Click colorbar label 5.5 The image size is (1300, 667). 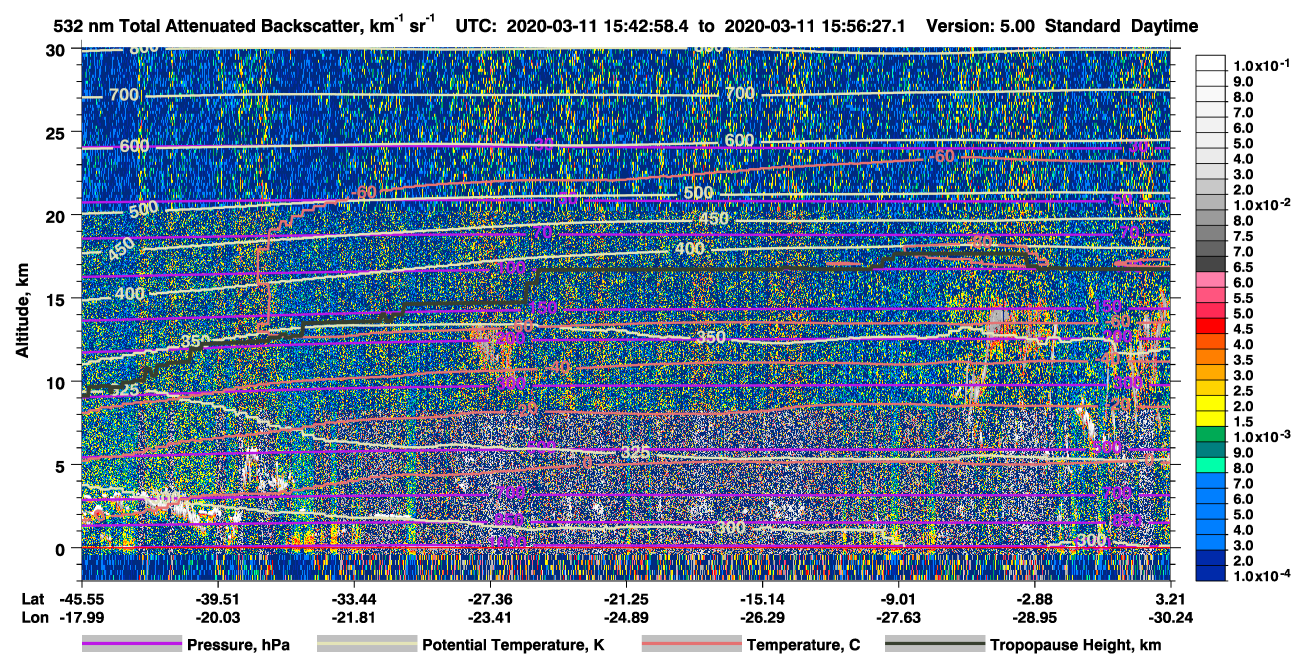pos(1243,298)
